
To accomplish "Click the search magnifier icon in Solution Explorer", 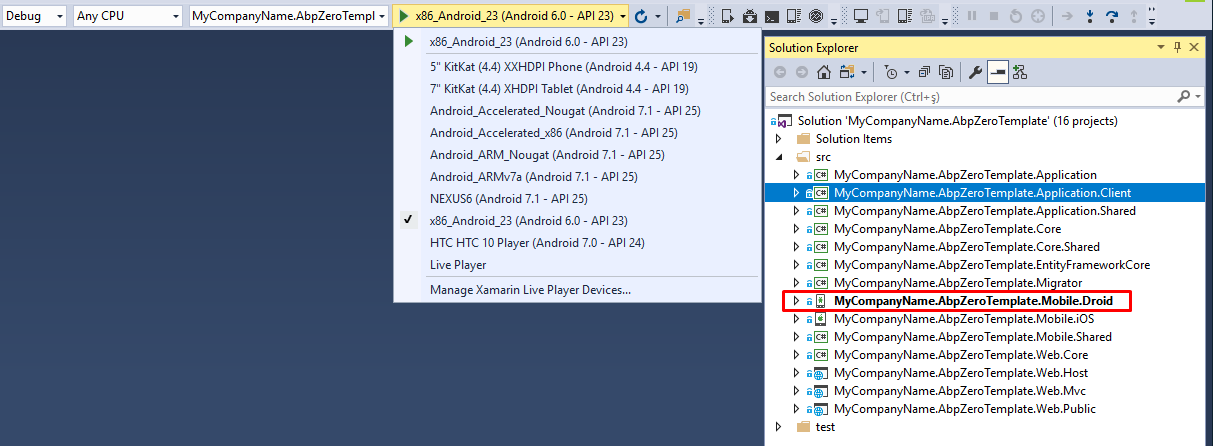I will pyautogui.click(x=1184, y=96).
